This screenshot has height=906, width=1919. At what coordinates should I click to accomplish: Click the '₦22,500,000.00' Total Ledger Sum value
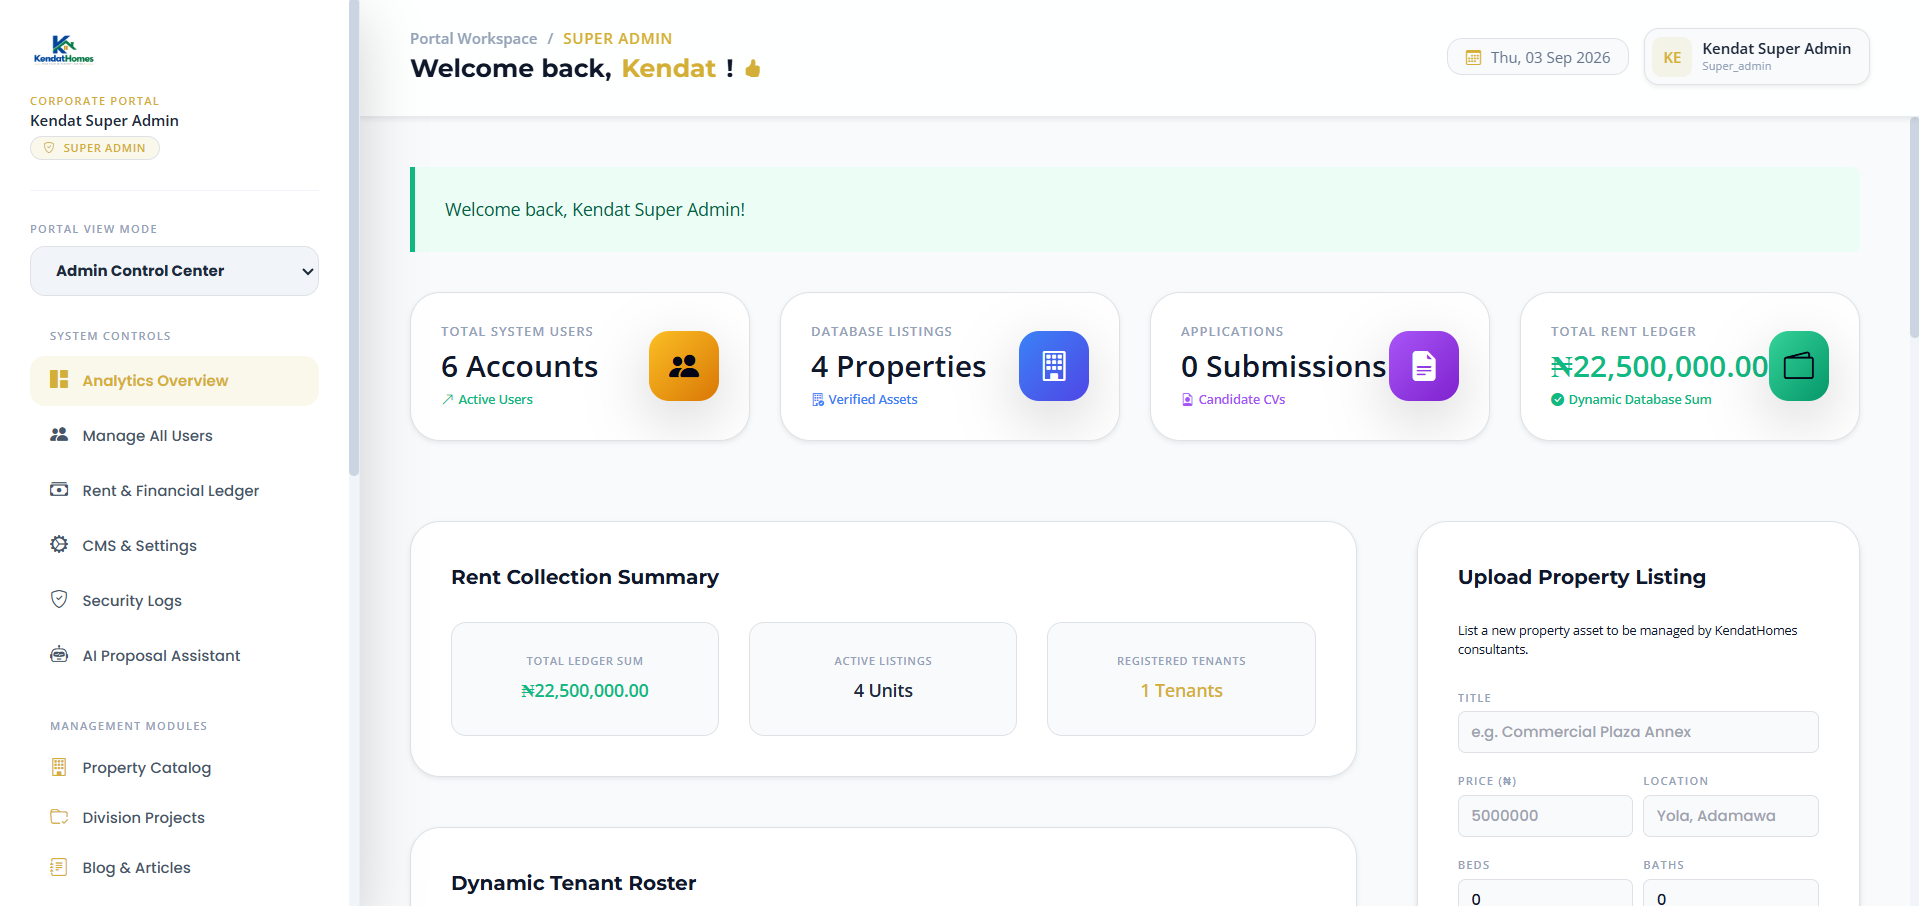[585, 691]
